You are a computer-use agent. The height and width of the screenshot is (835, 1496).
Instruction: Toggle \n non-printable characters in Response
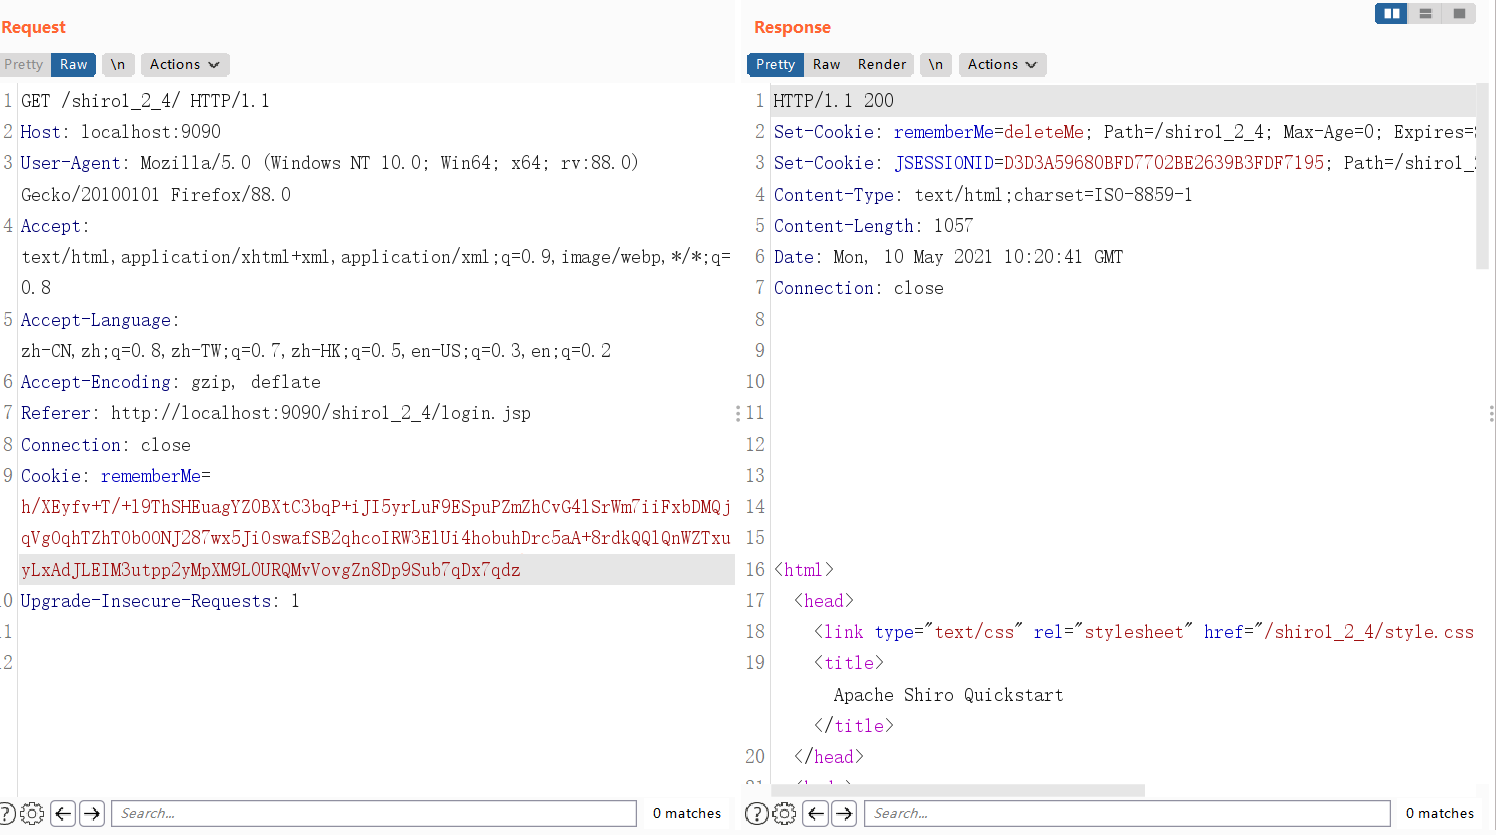(936, 64)
